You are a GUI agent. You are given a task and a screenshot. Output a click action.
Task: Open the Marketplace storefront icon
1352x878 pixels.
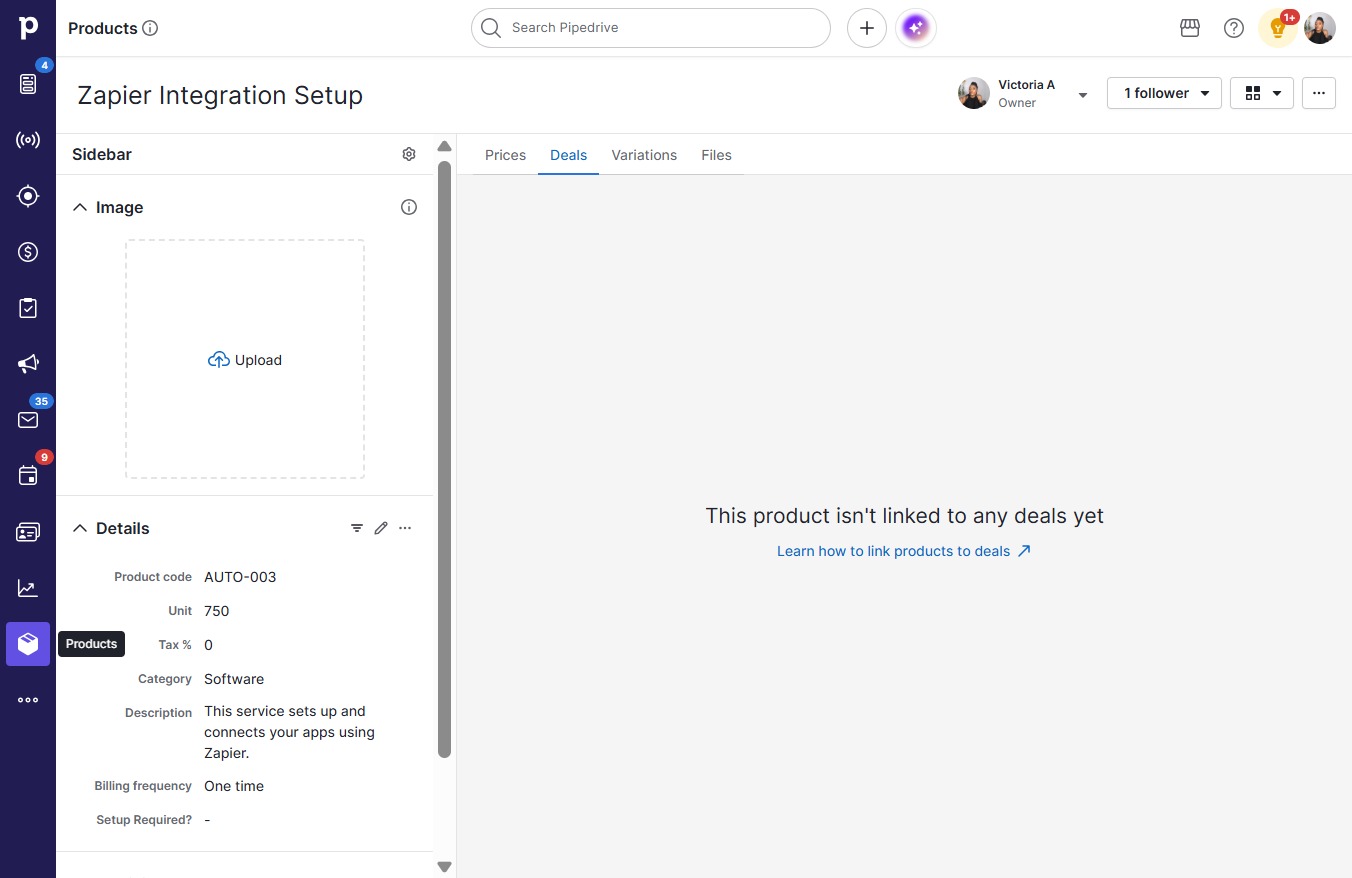(1190, 28)
